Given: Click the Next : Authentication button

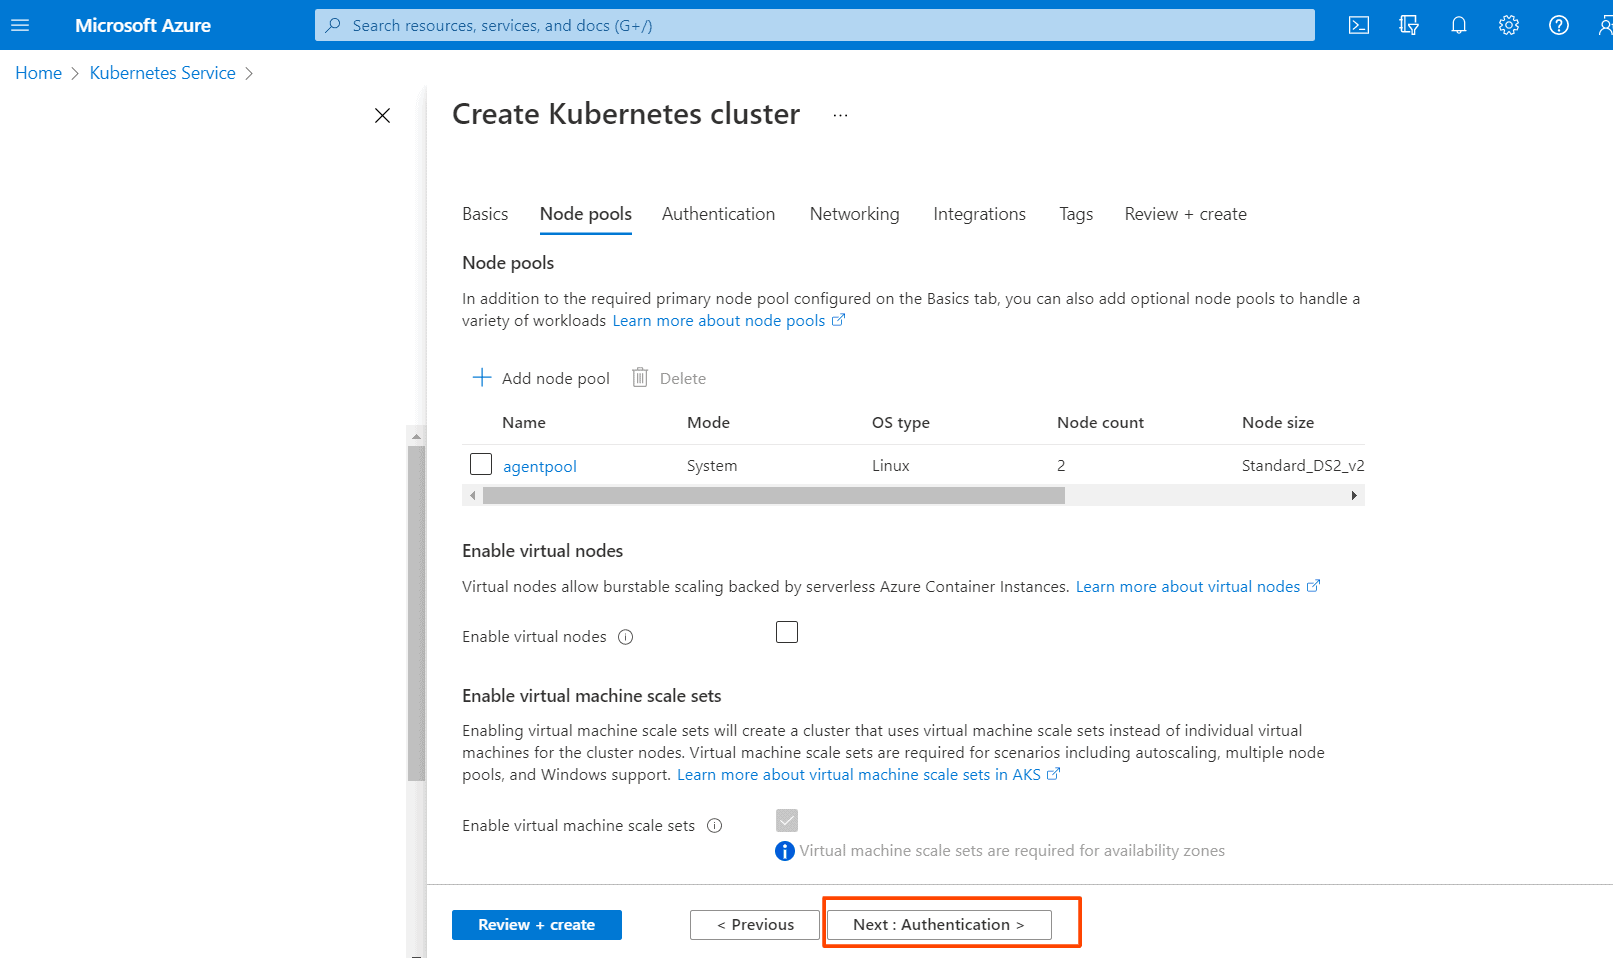Looking at the screenshot, I should 938,925.
